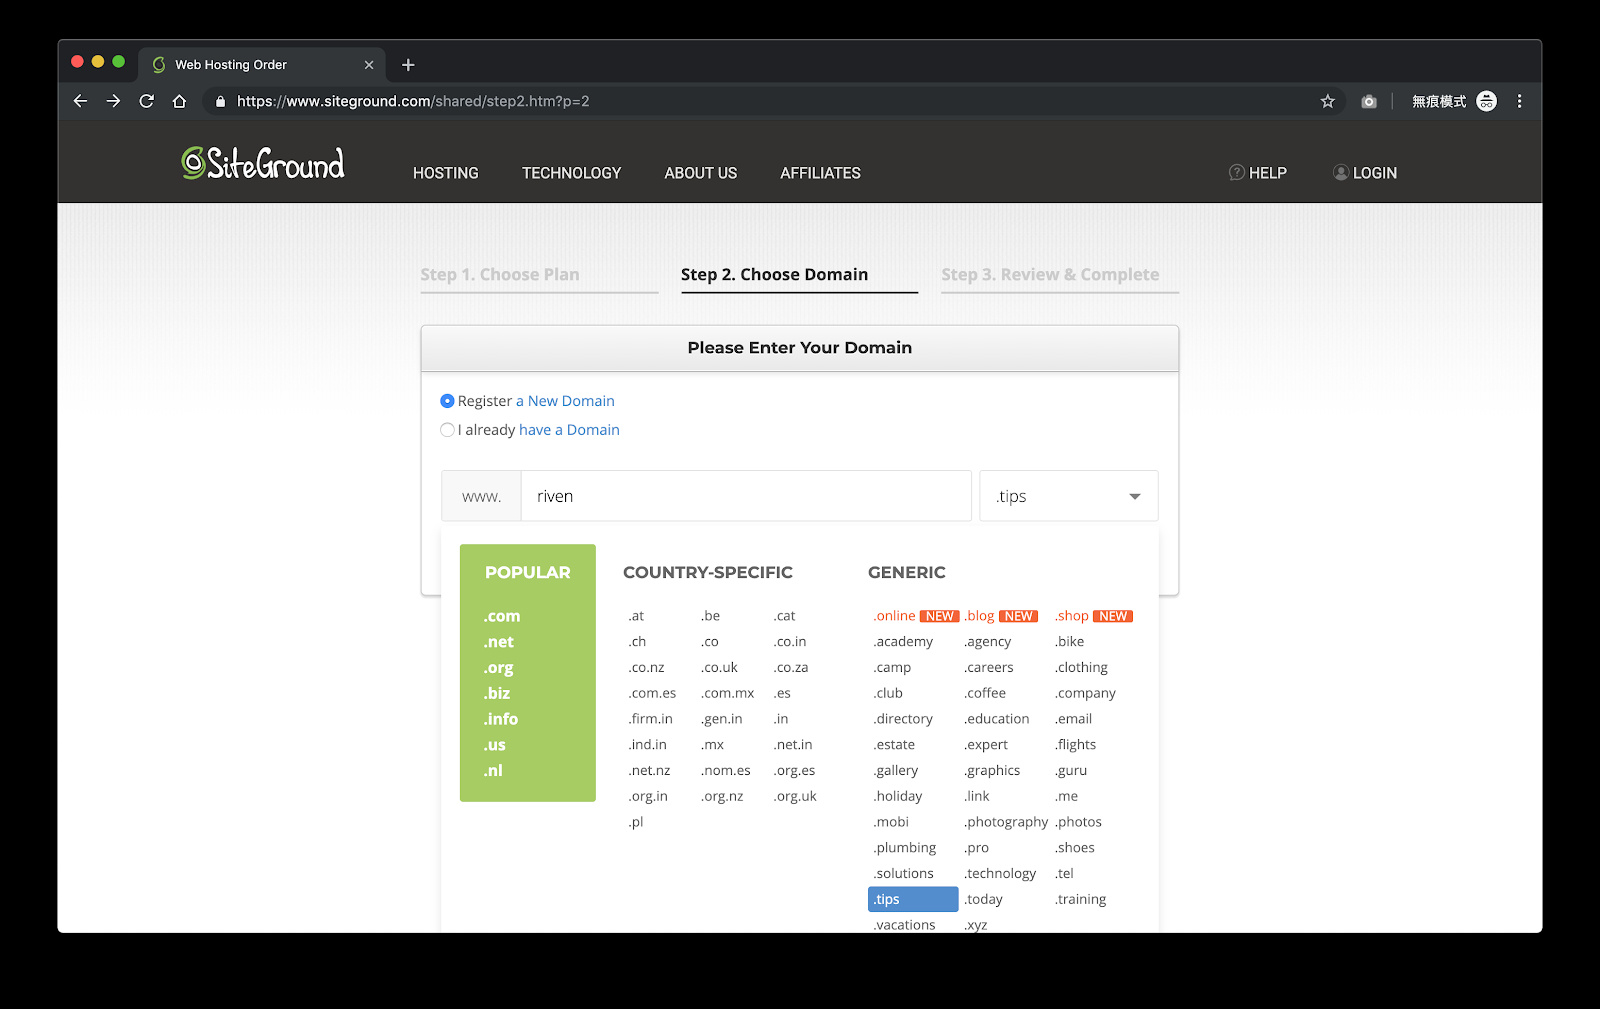The height and width of the screenshot is (1009, 1600).
Task: Select the .com.mx extension
Action: point(727,693)
